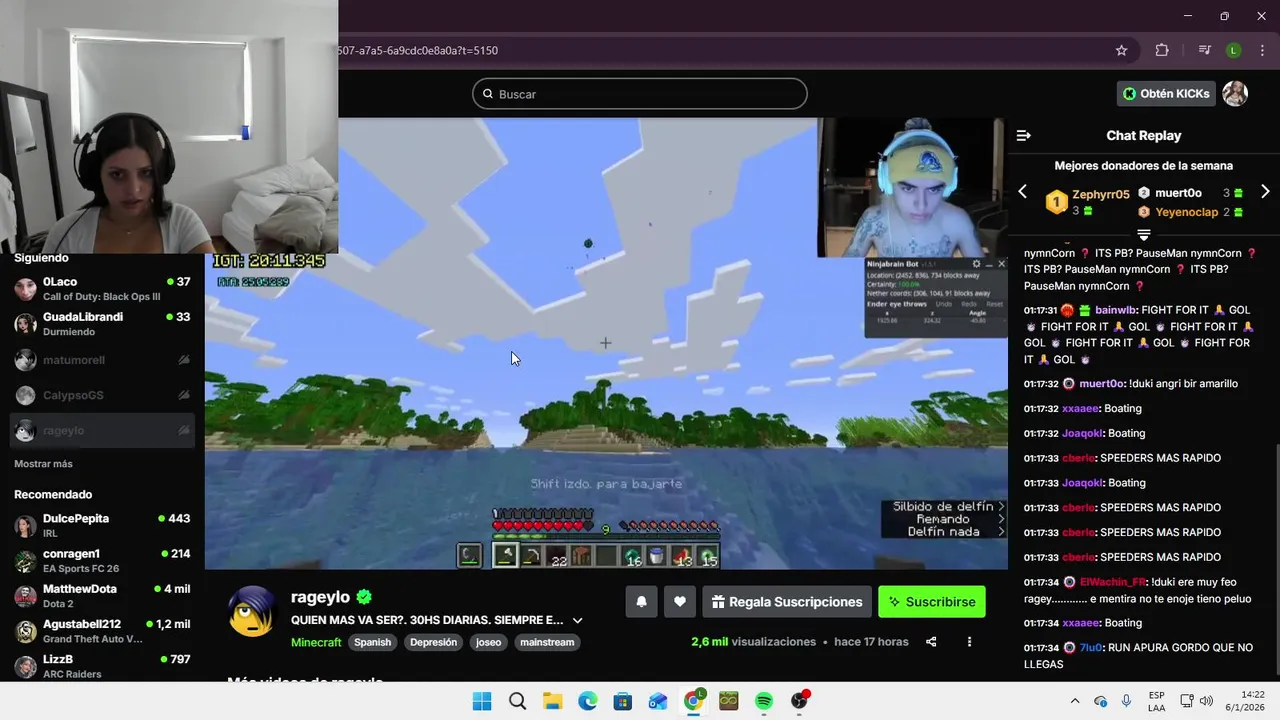Screen dimensions: 1280x720
Task: Open OBS Studio from taskbar
Action: [799, 701]
